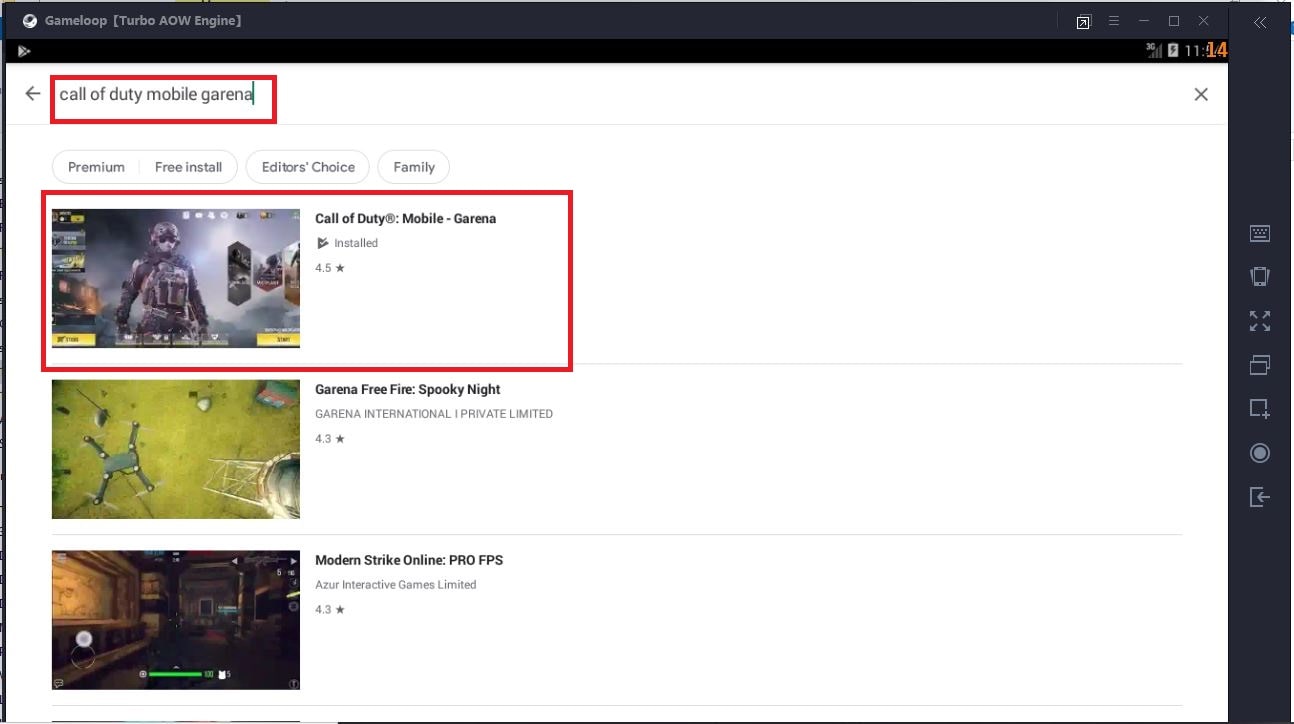Click the 4.3 rating under Garena Free Fire
Screen dimensions: 1294x724
click(330, 439)
